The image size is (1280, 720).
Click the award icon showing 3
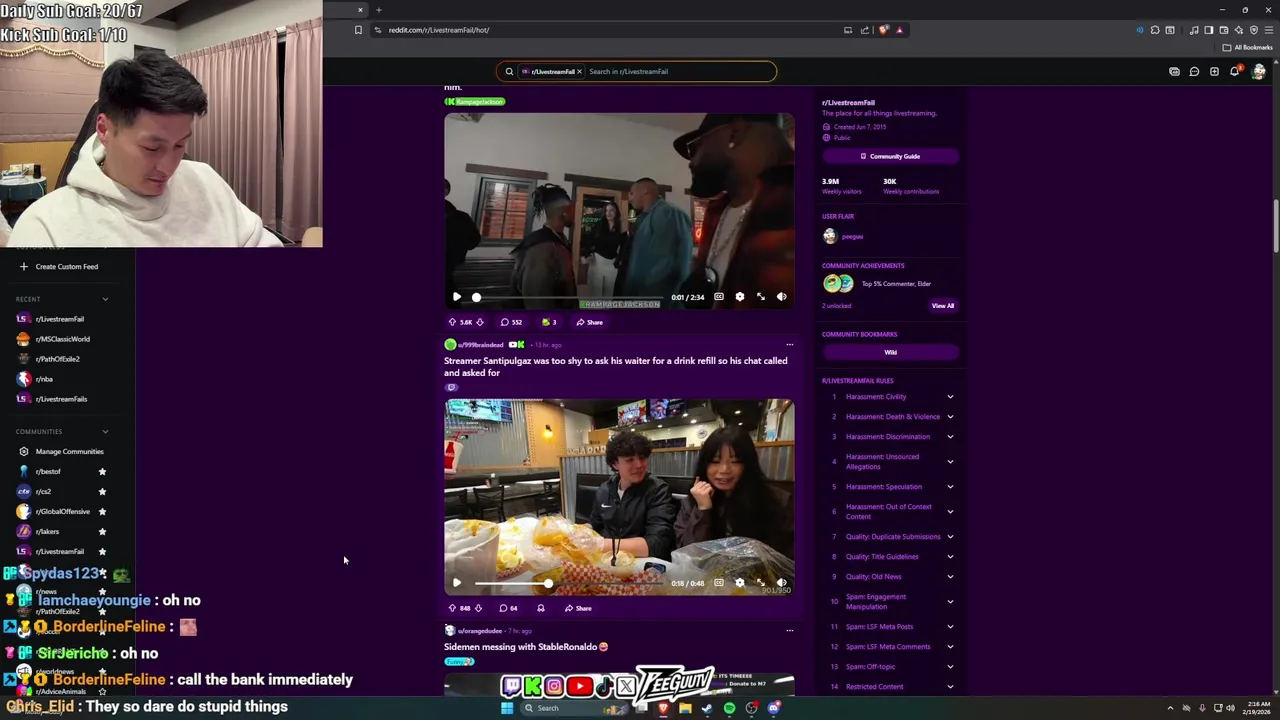[548, 322]
